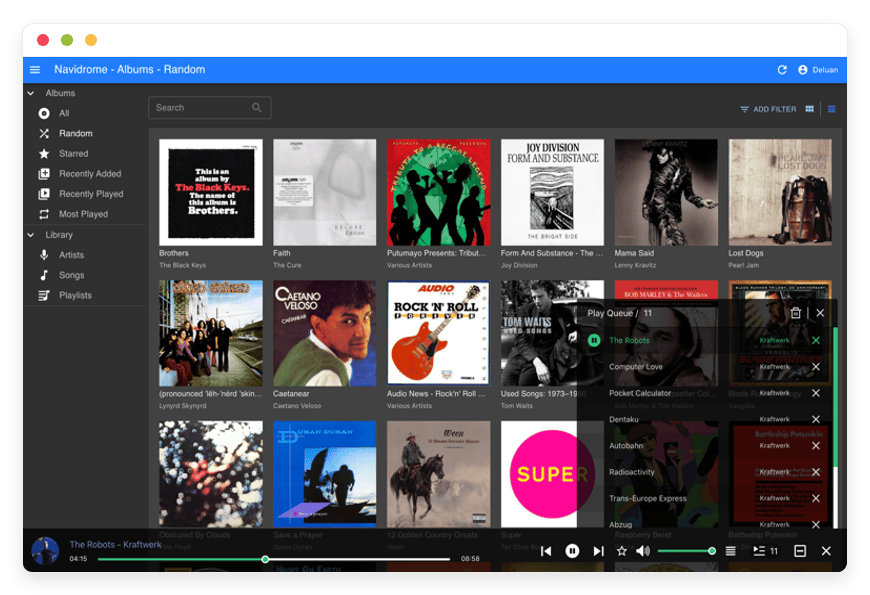Open the Lynyrd Skynyrd album cover
This screenshot has height=595, width=870.
click(x=210, y=333)
